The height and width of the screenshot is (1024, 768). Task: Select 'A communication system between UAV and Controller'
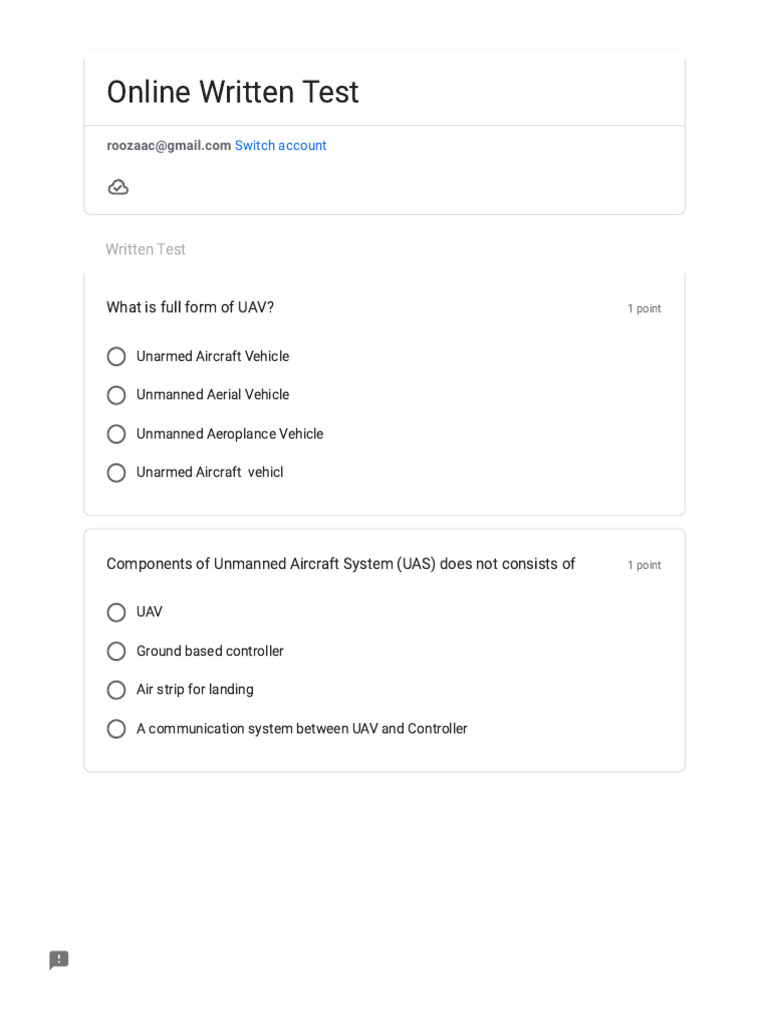(117, 729)
